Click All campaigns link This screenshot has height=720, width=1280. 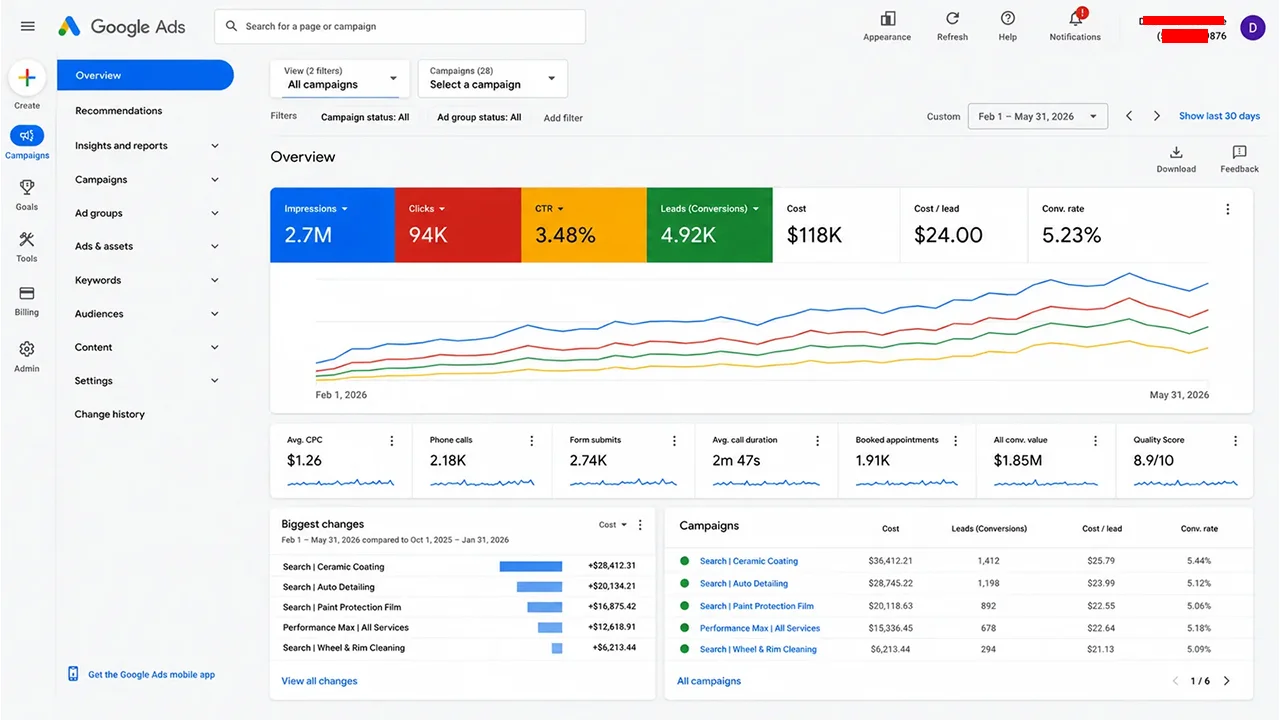(709, 681)
